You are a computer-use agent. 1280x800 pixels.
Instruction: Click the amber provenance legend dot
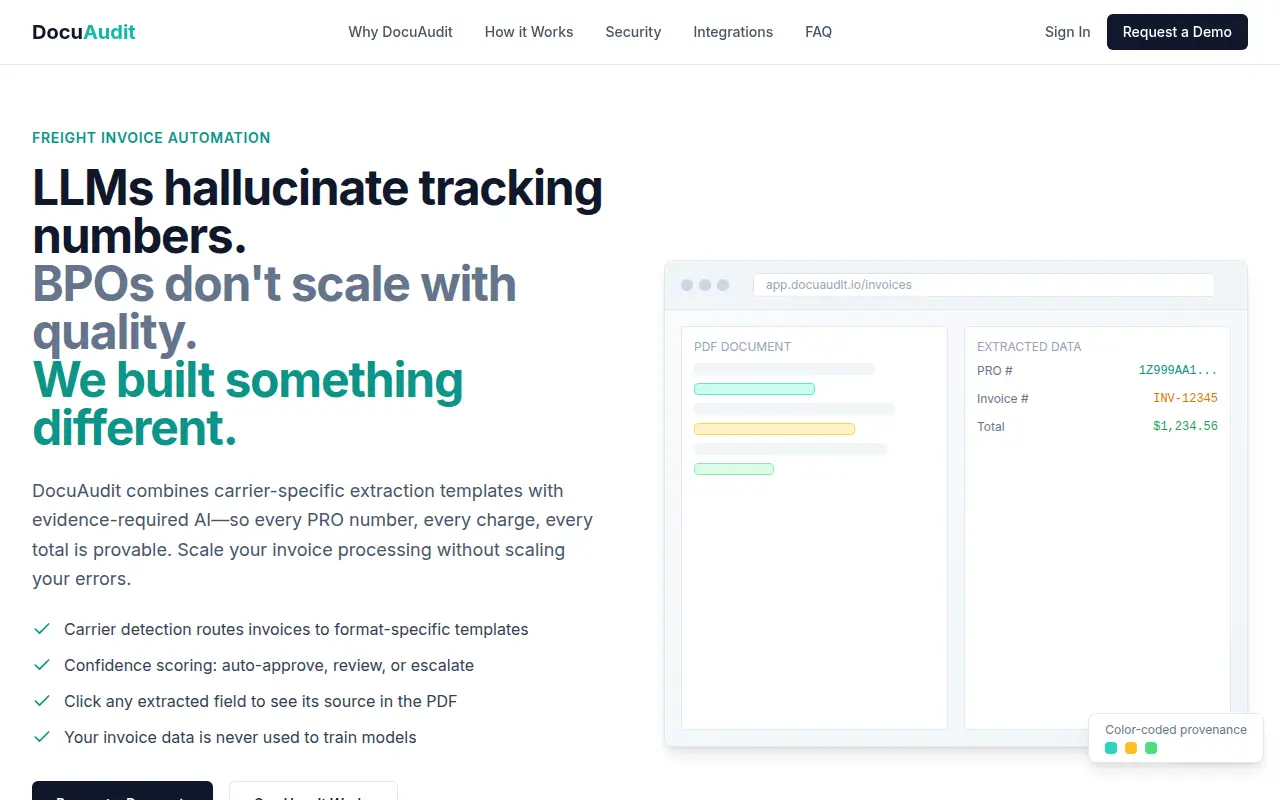click(1131, 748)
